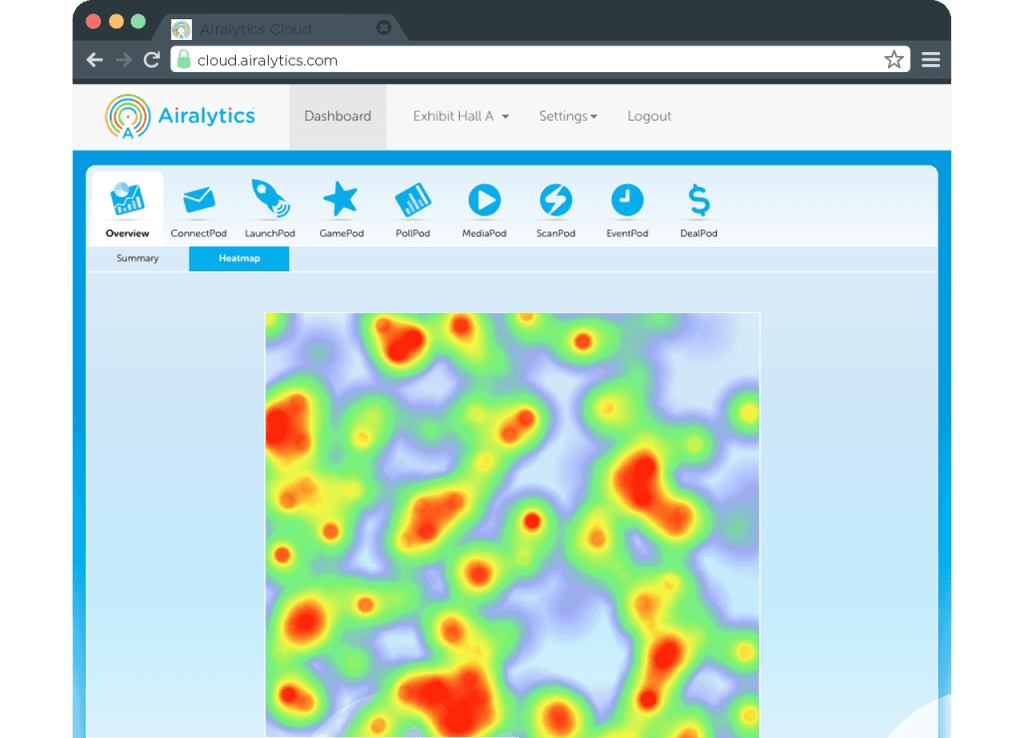Open the LaunchPod rocket icon
This screenshot has height=738, width=1024.
click(270, 199)
